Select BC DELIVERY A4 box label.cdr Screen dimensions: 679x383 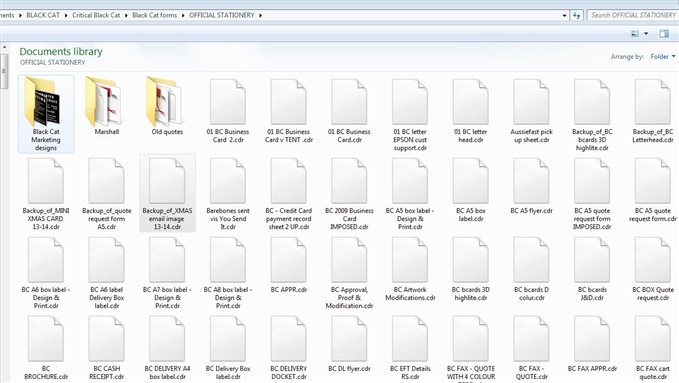pos(167,348)
